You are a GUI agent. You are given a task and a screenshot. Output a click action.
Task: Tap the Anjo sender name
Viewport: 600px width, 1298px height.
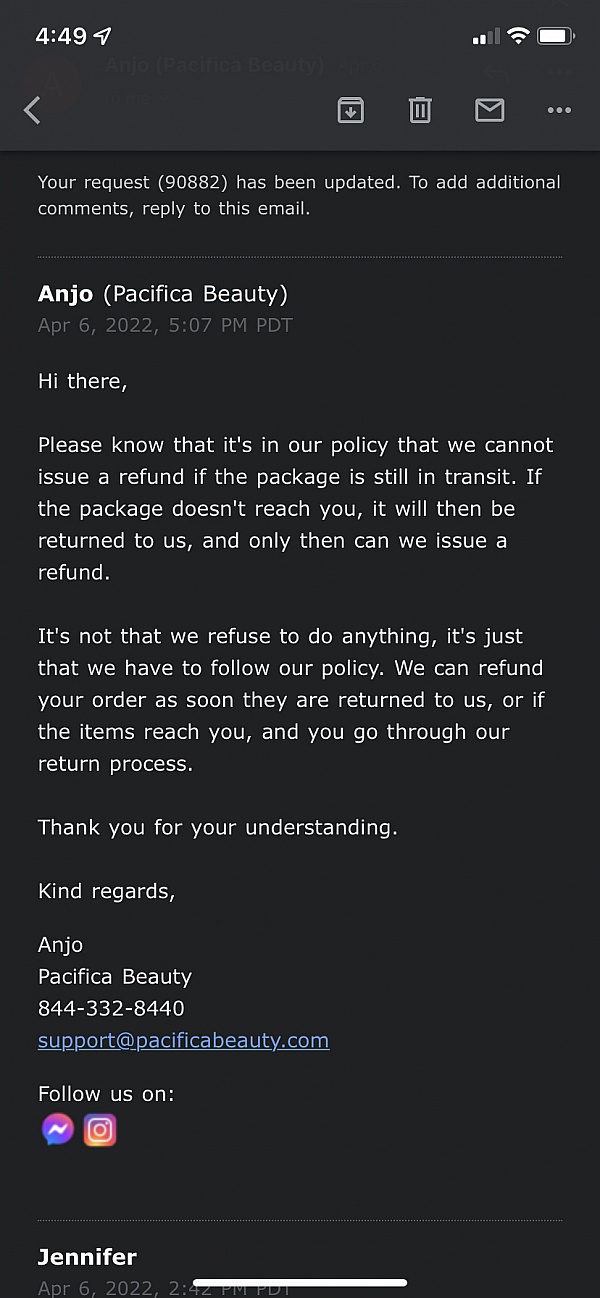(65, 294)
